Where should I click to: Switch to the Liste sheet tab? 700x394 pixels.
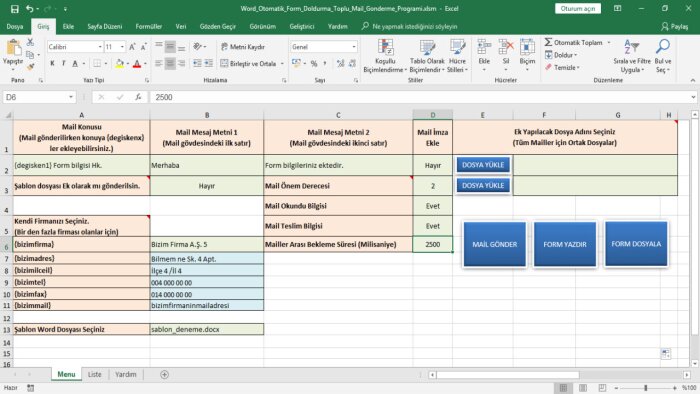click(95, 374)
